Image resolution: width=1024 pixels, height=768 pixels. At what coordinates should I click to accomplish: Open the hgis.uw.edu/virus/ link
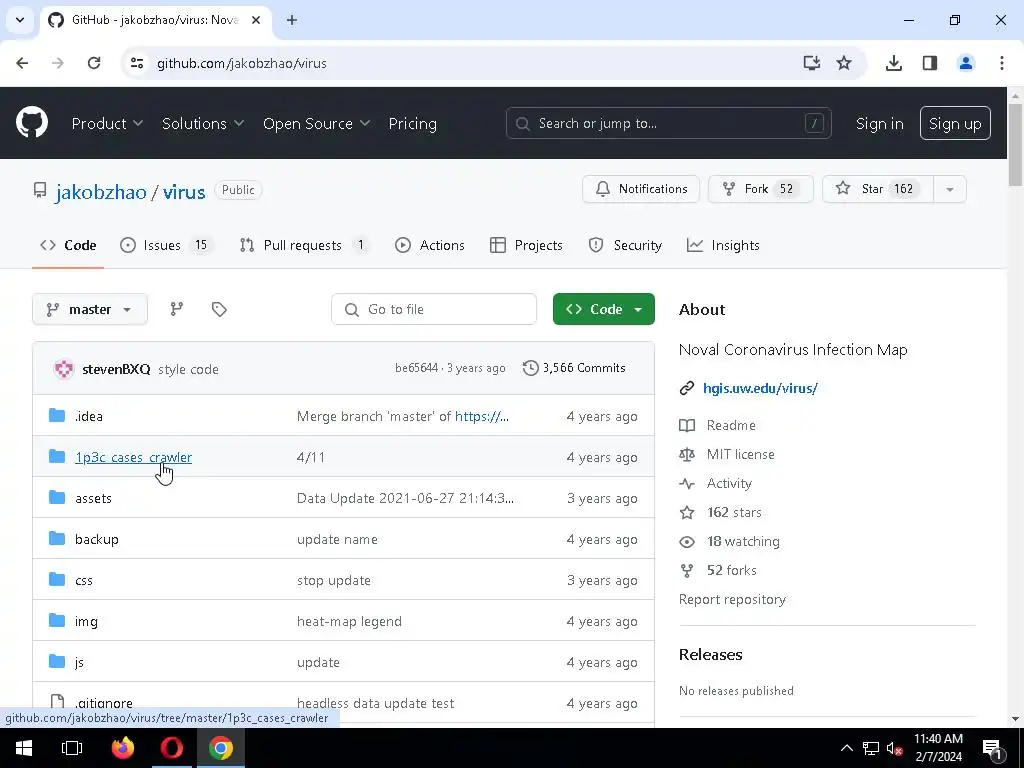pos(760,389)
